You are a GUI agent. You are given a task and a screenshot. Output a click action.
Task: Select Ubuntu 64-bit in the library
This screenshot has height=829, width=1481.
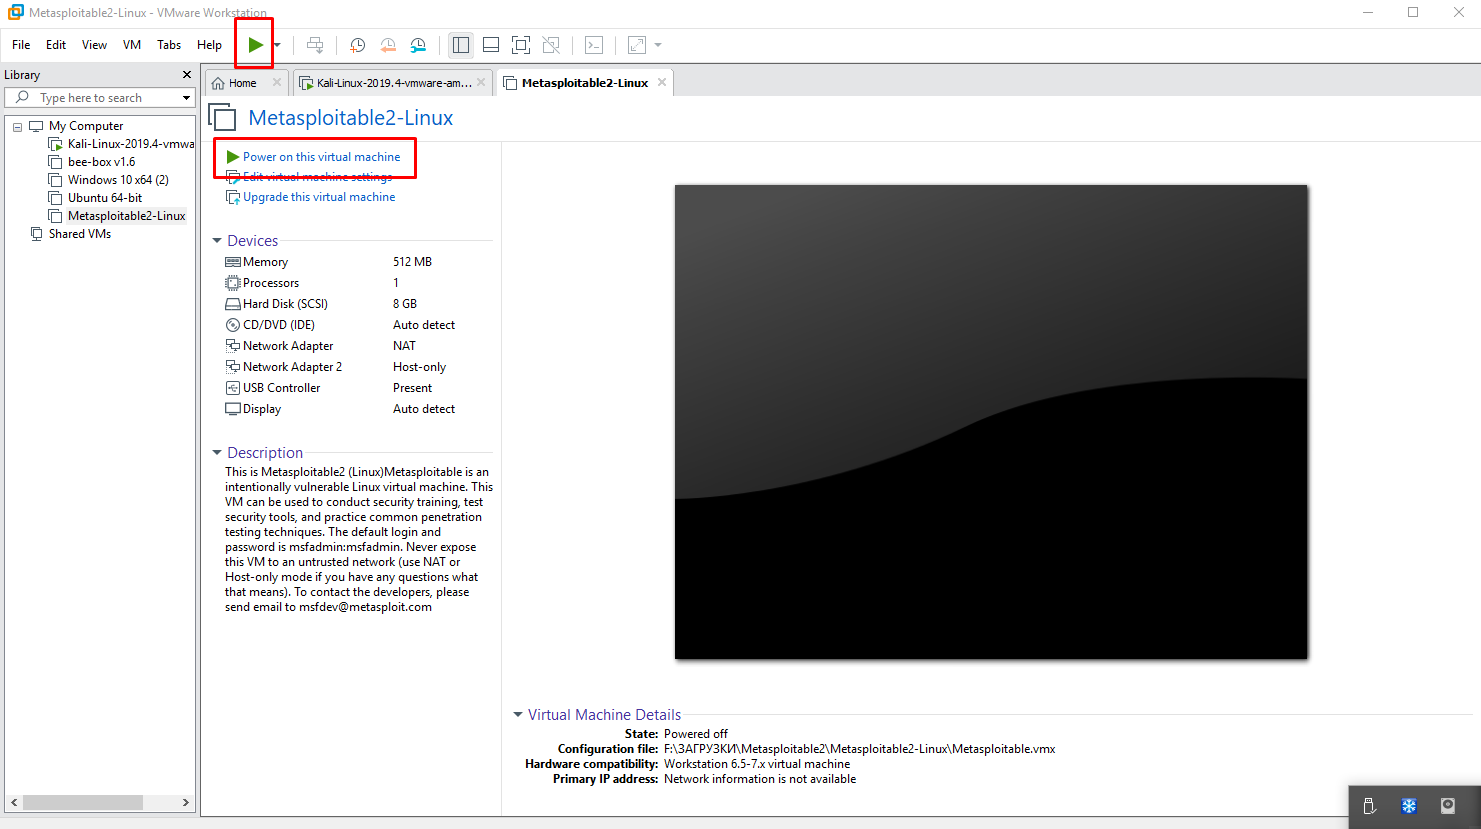point(96,198)
